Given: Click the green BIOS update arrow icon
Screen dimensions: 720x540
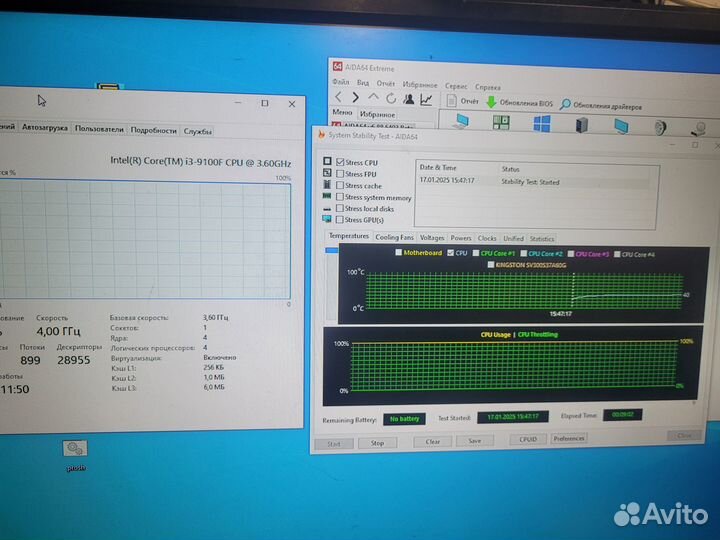Looking at the screenshot, I should click(x=490, y=102).
